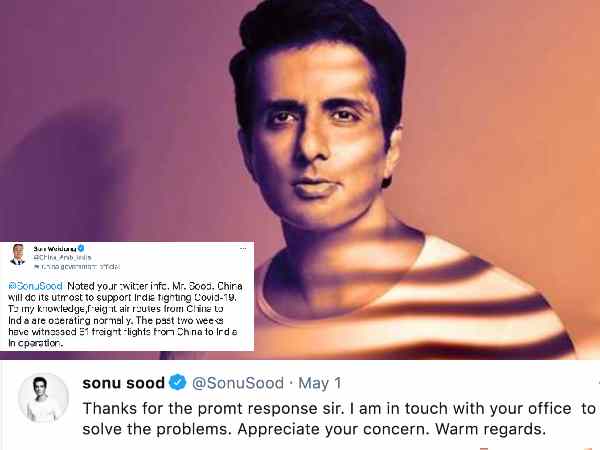Open sonu sood's round profile avatar
The image size is (600, 450).
point(43,398)
